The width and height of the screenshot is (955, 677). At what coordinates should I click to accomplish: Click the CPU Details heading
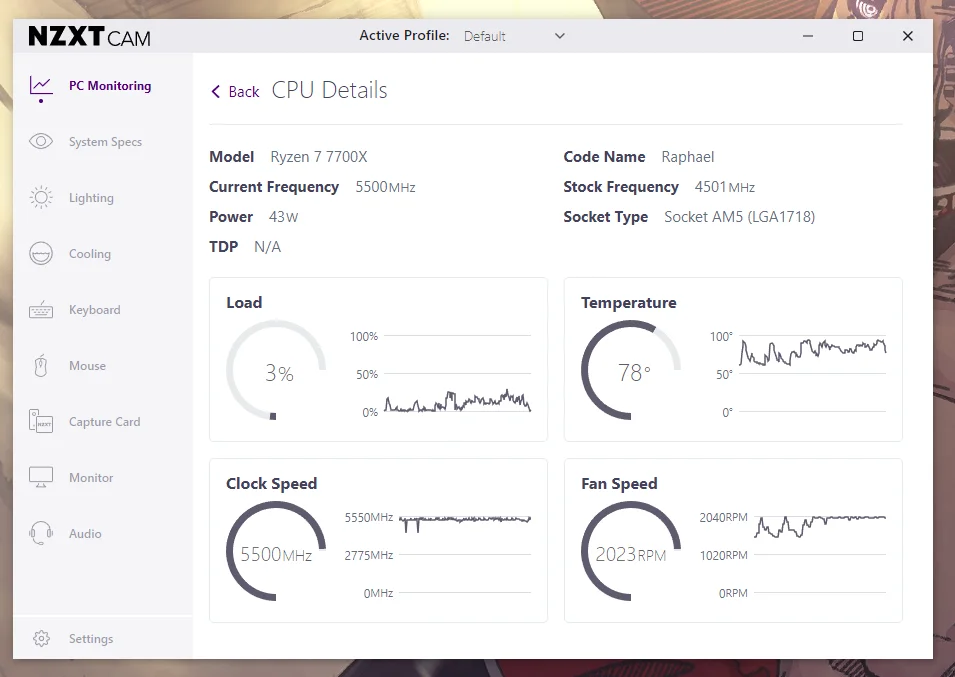(329, 90)
